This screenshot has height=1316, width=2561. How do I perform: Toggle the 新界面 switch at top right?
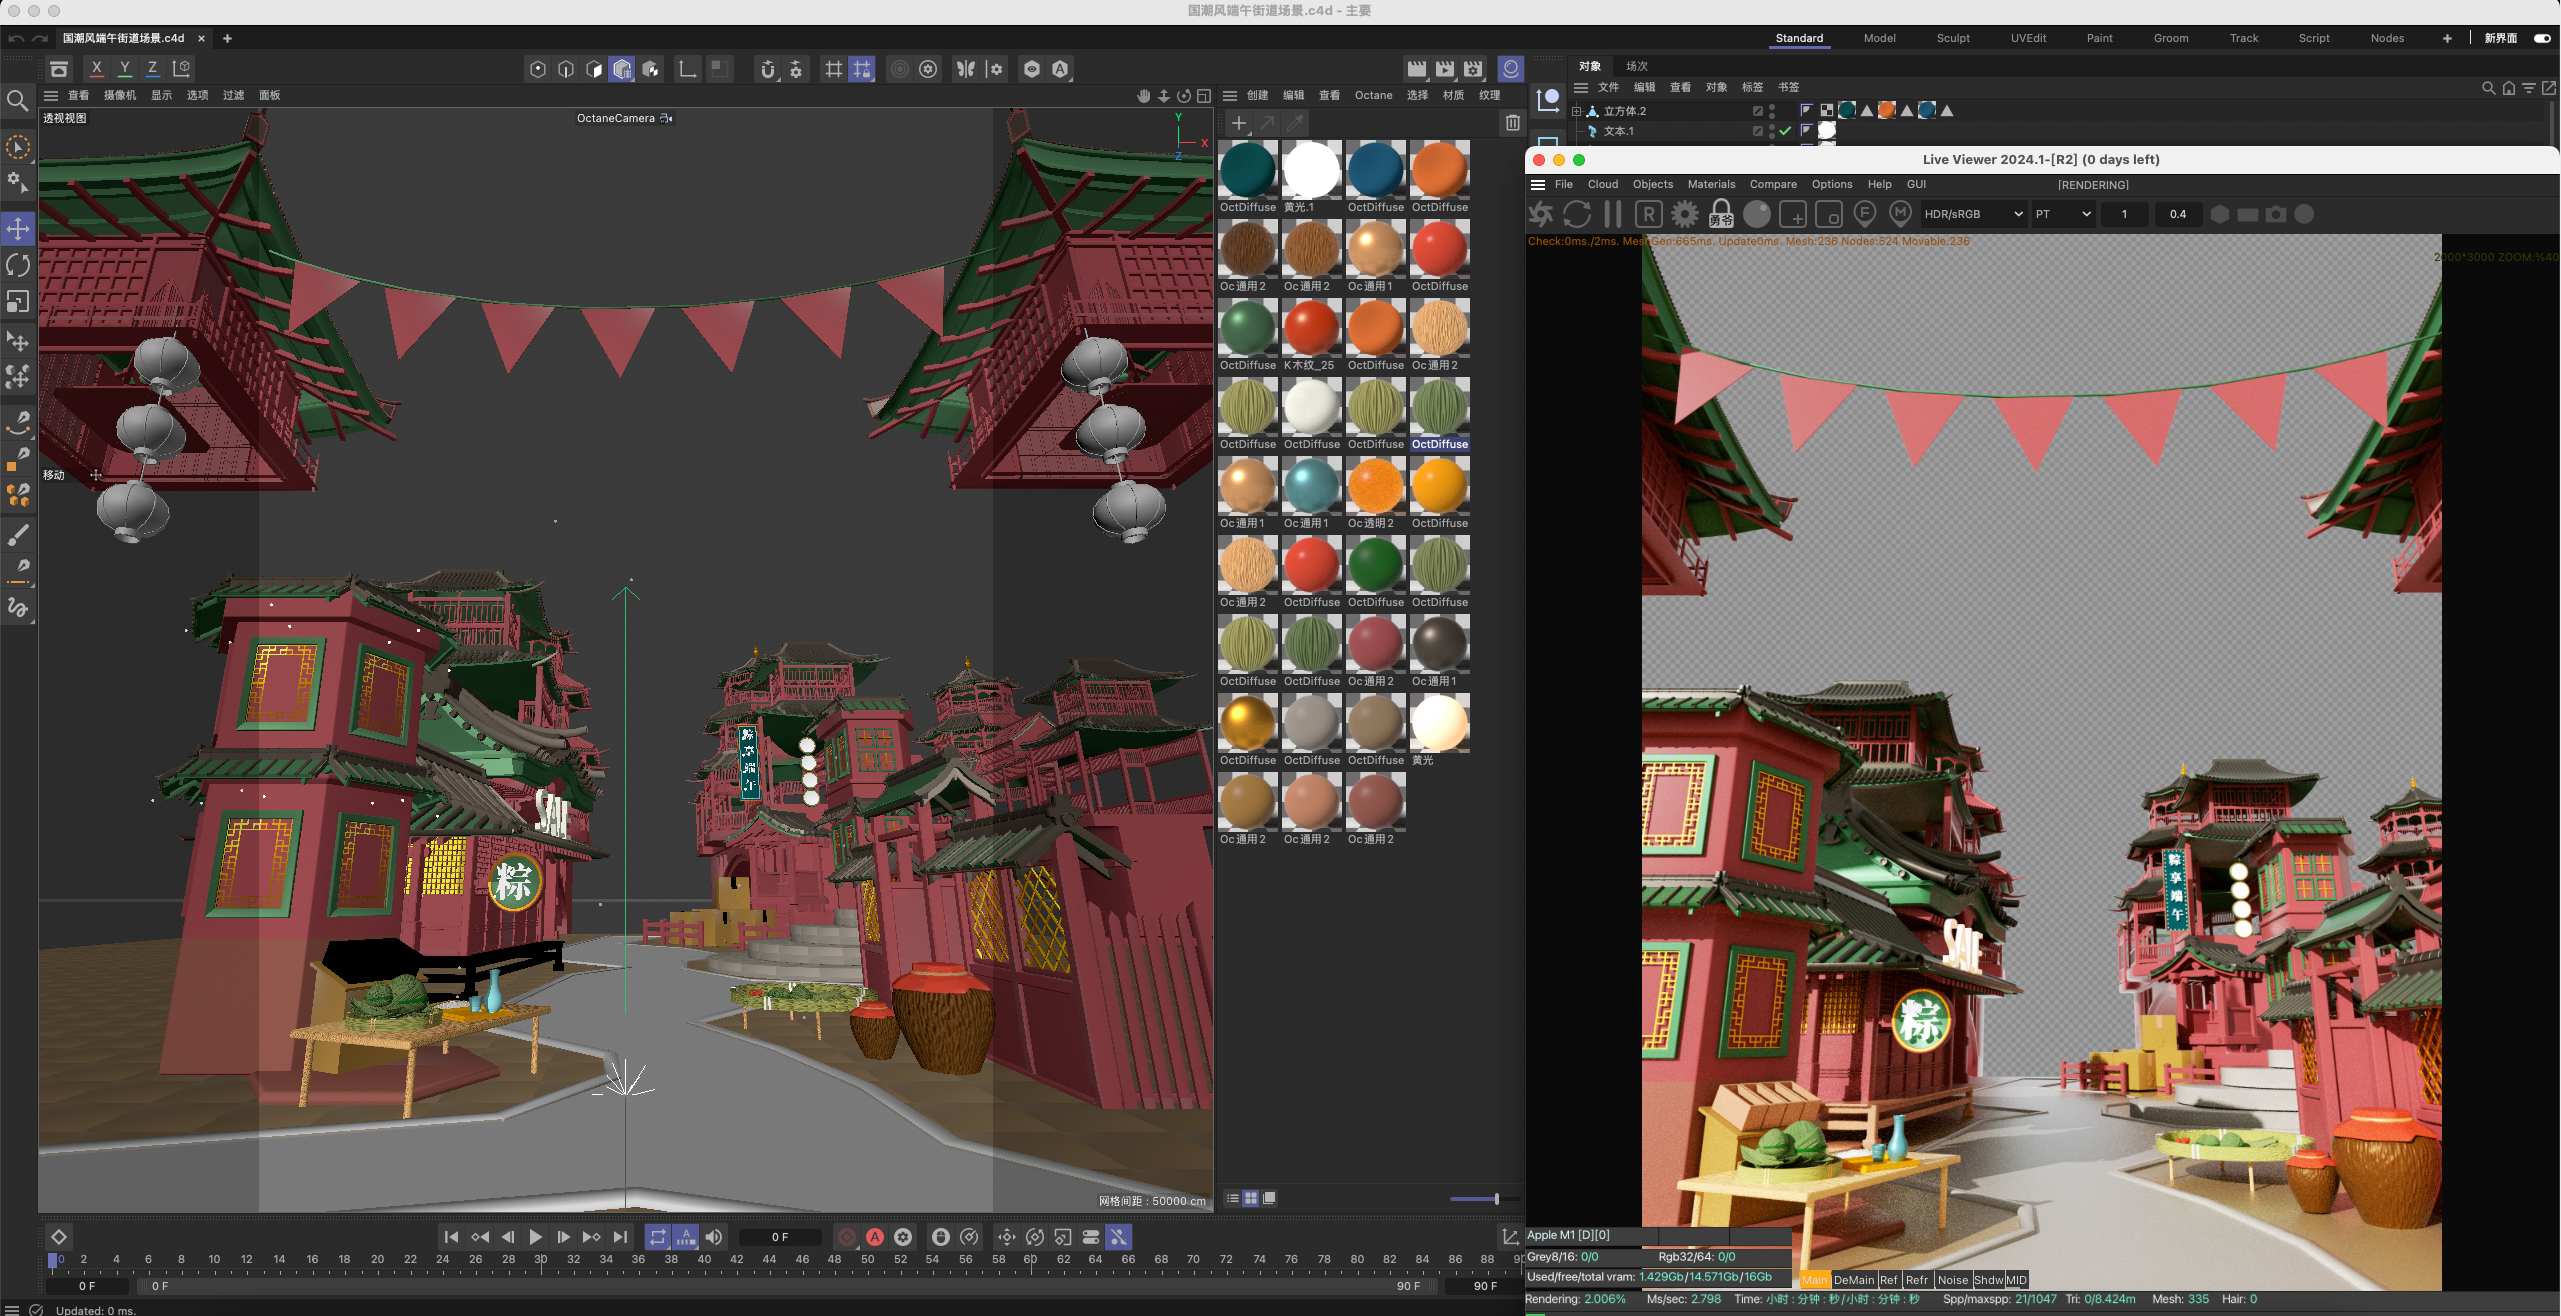[x=2542, y=38]
